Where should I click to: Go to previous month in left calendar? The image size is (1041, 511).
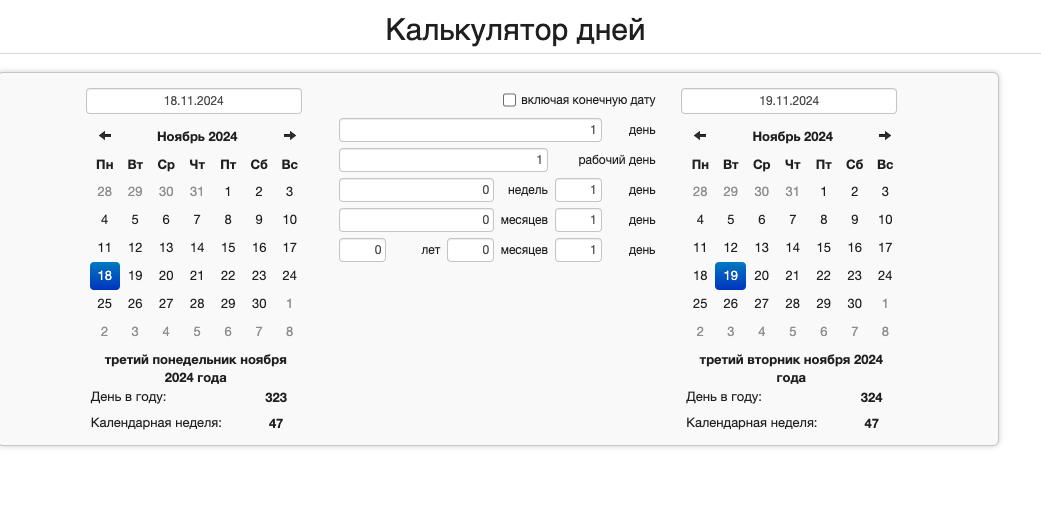(105, 136)
